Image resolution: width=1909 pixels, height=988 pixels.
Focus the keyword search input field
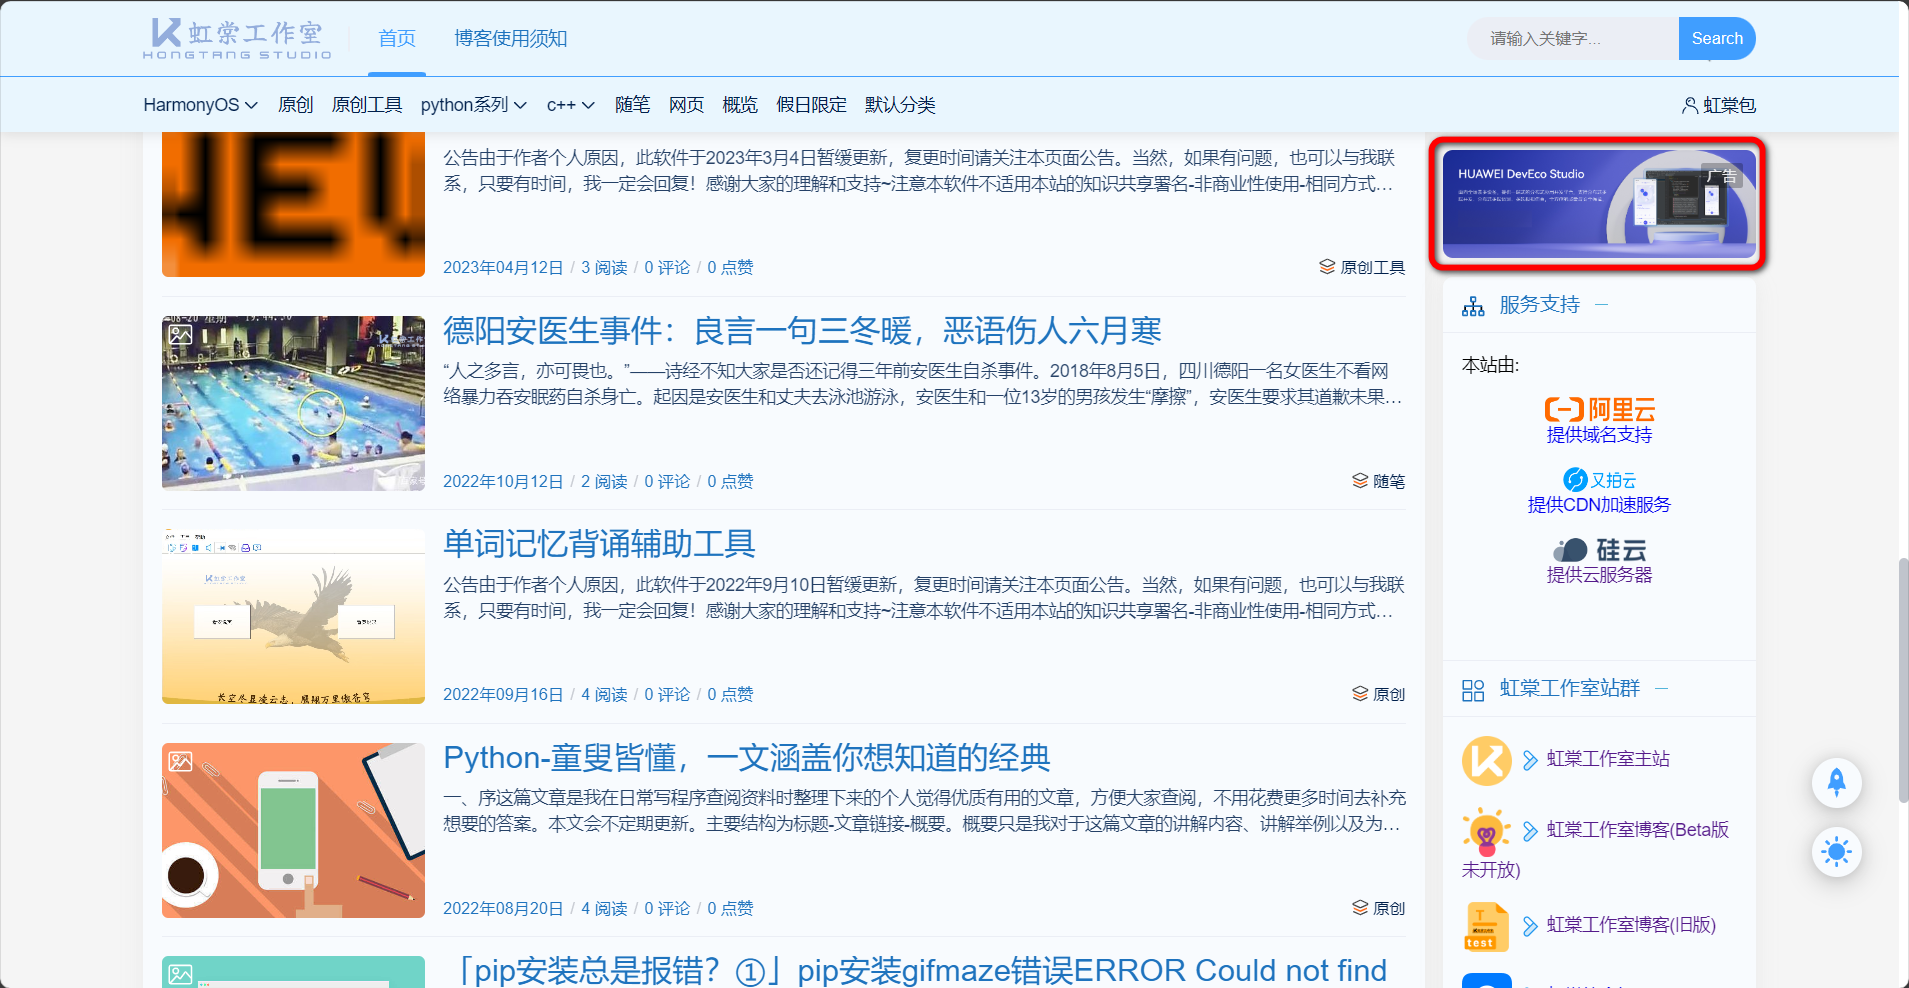coord(1573,38)
